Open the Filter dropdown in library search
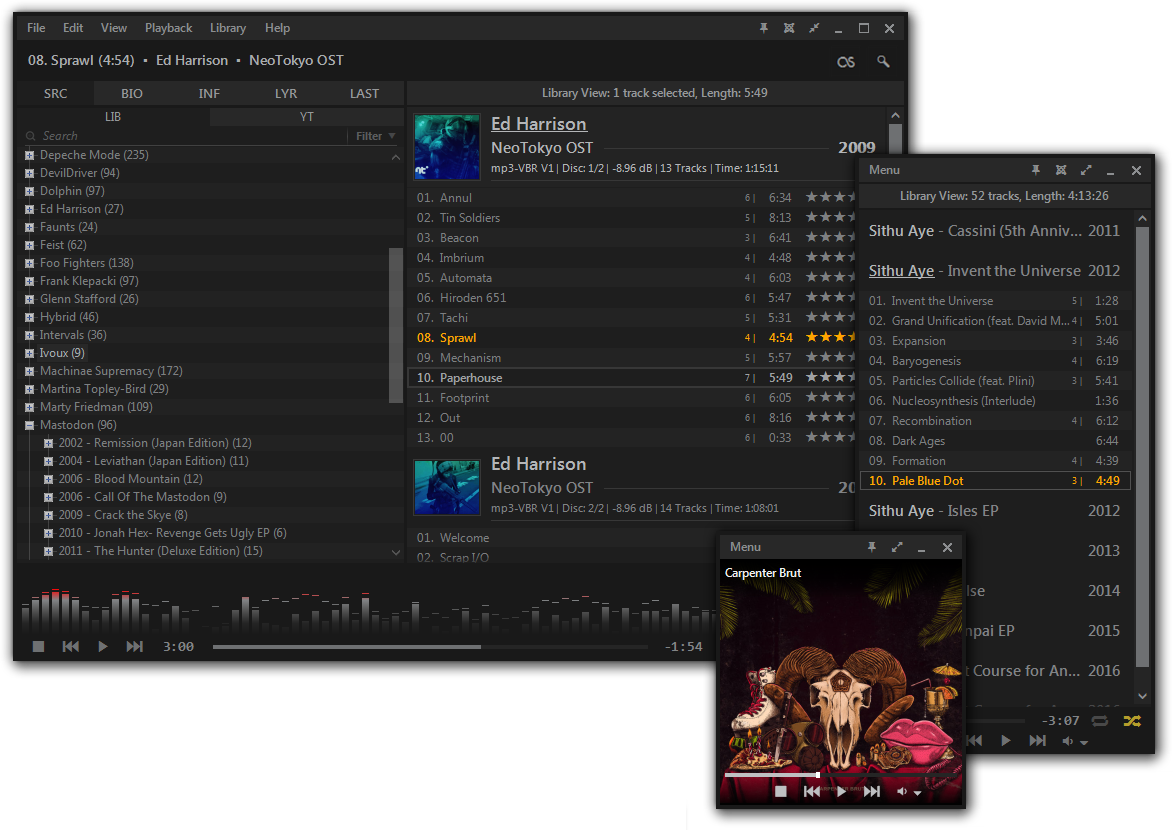The image size is (1173, 830). pos(375,136)
